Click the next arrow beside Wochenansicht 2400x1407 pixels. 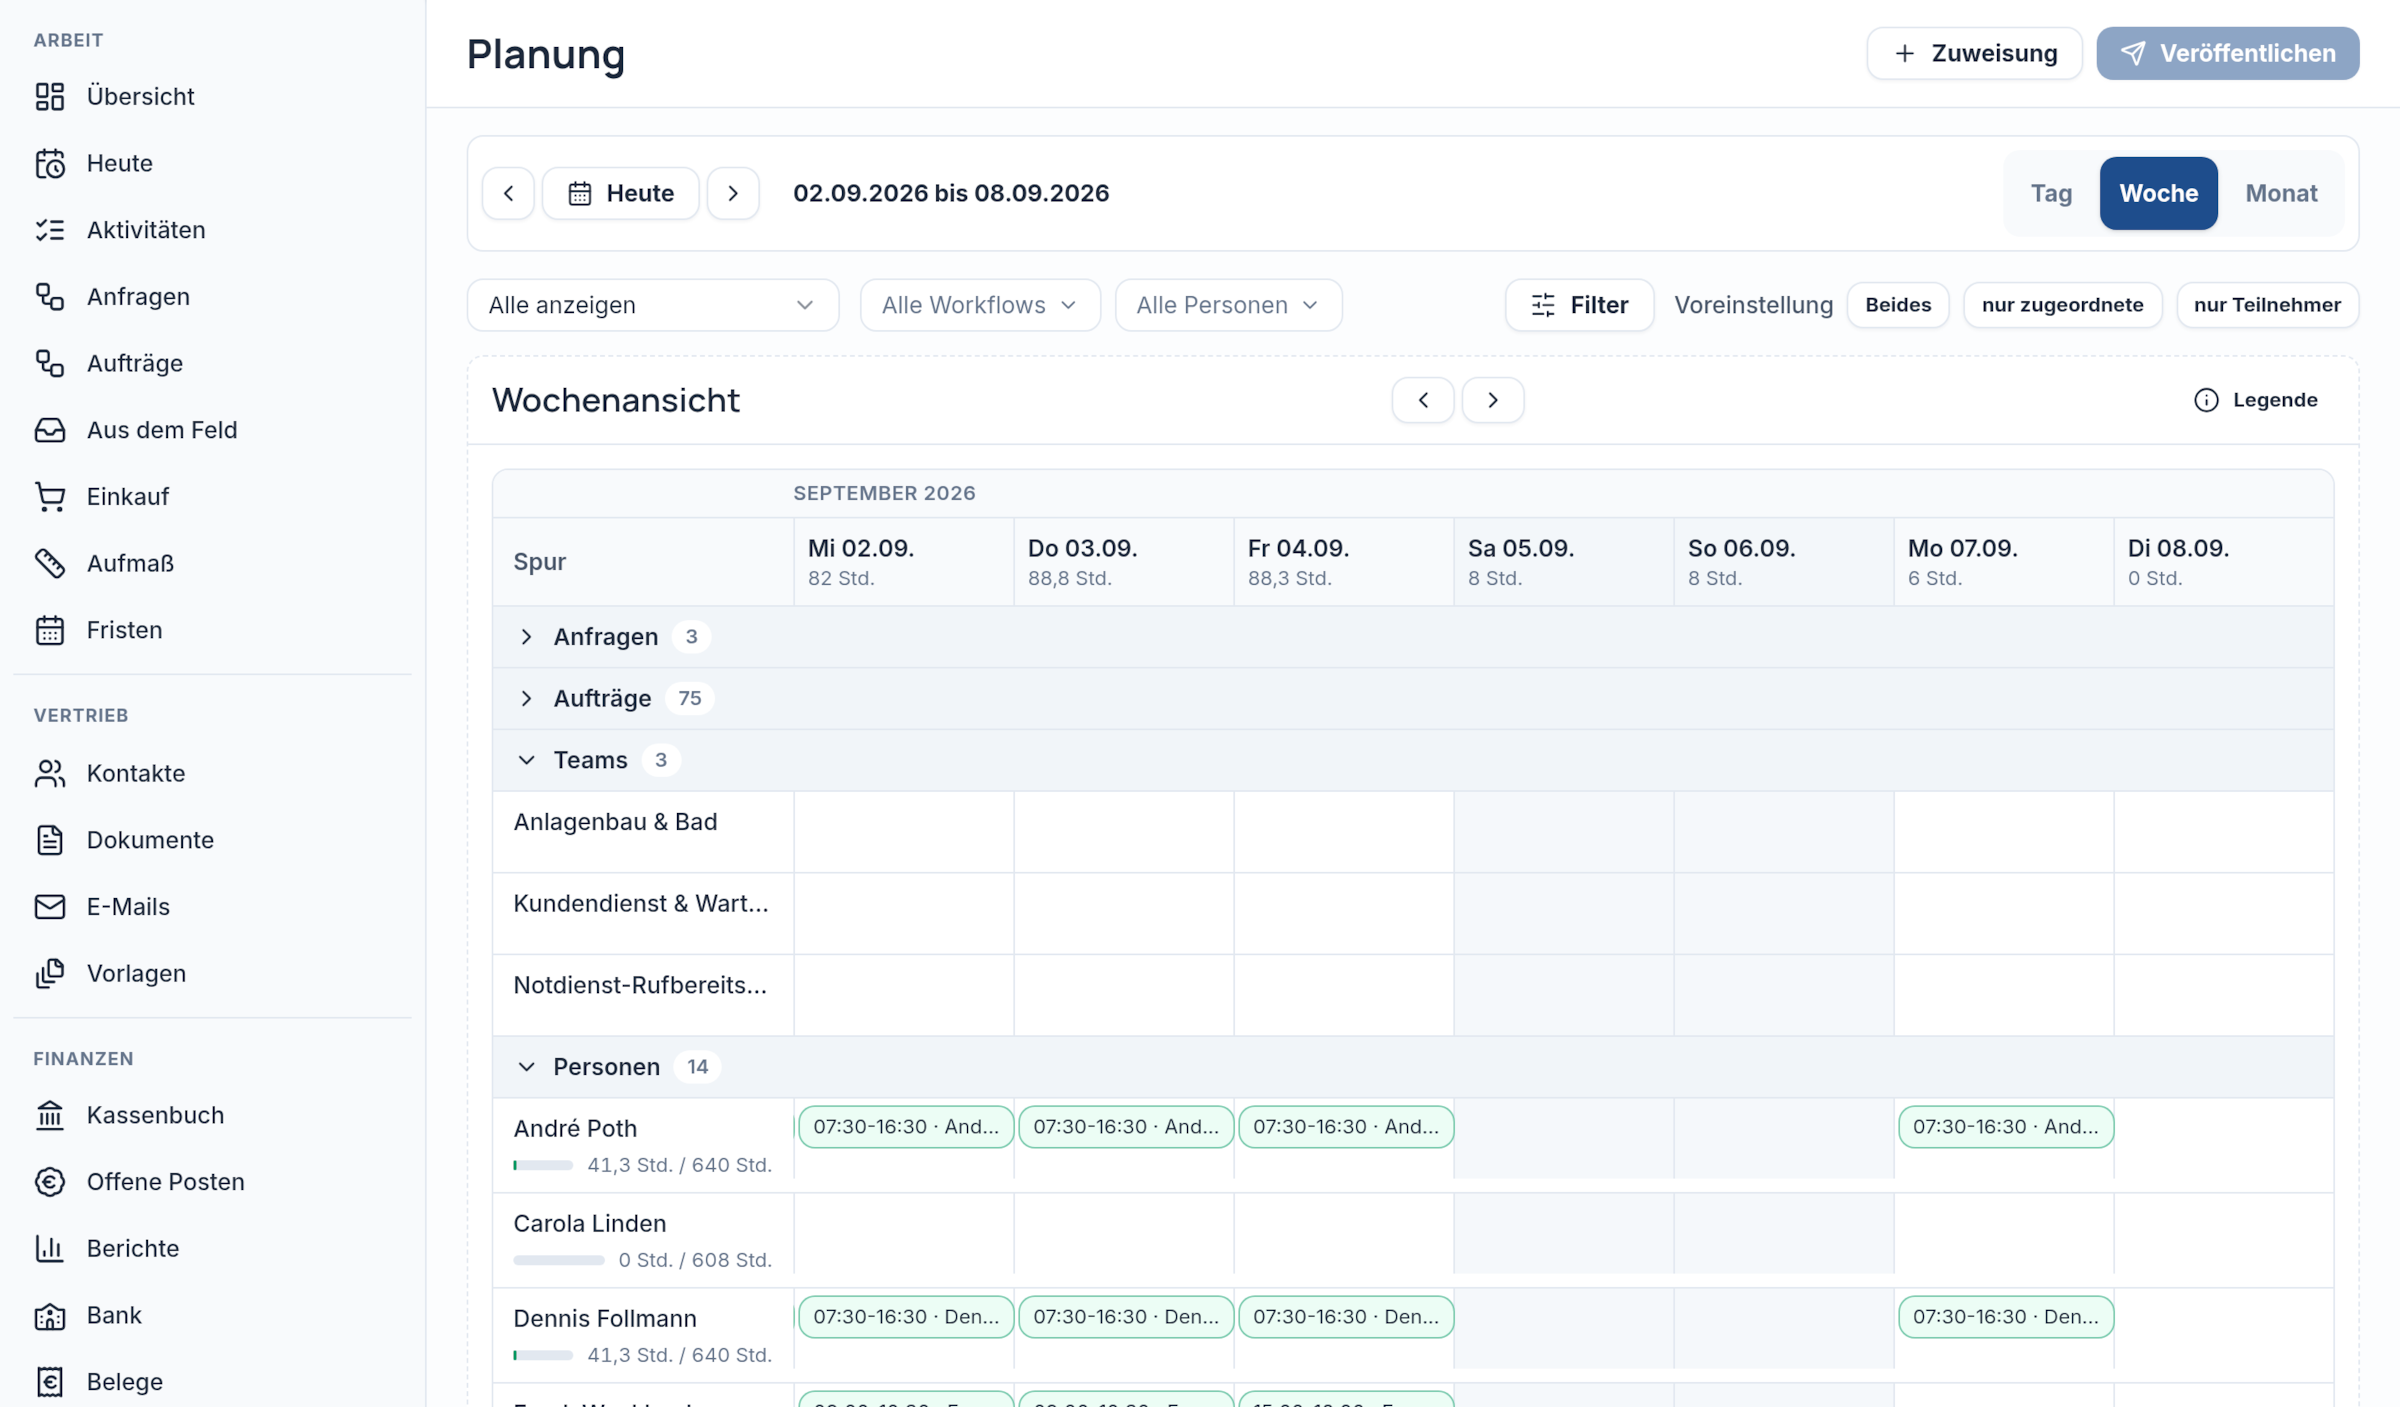click(x=1493, y=400)
